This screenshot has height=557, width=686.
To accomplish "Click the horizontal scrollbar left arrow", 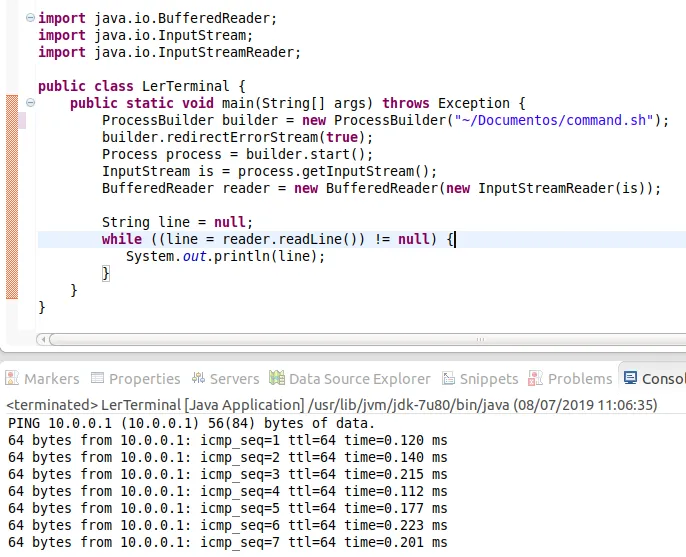I will 42,339.
